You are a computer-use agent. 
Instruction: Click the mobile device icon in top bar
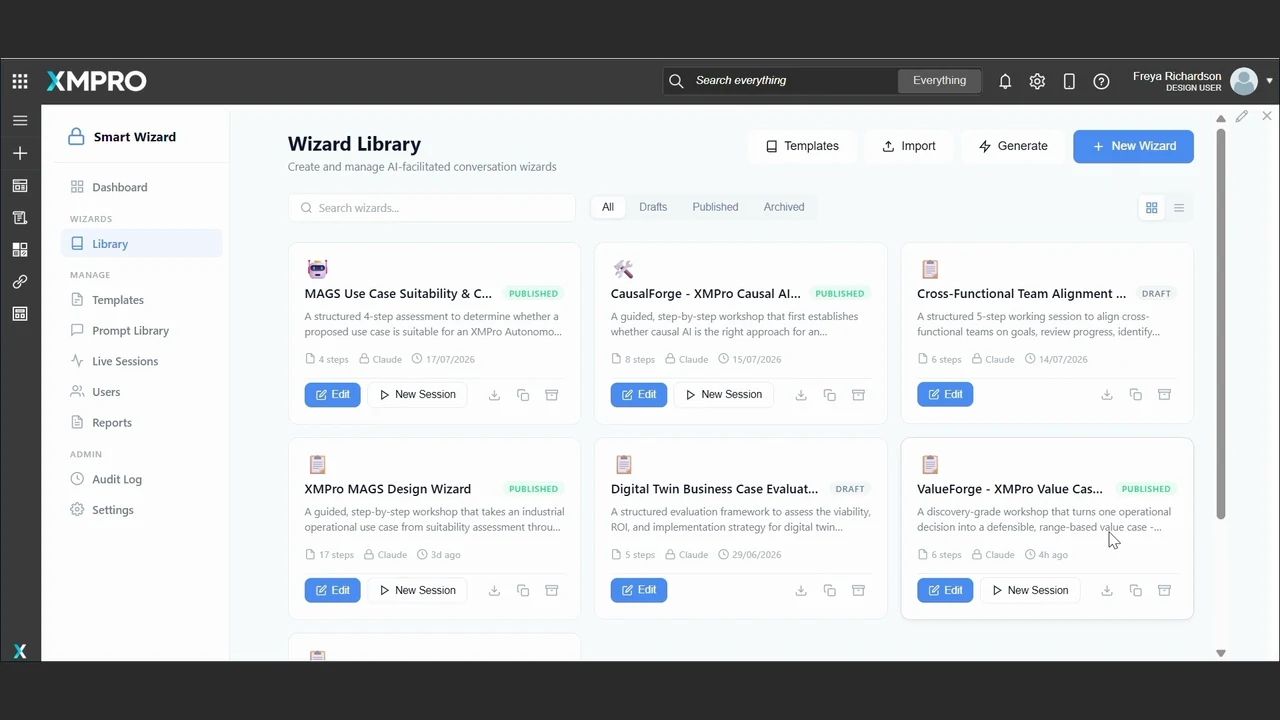pos(1069,81)
